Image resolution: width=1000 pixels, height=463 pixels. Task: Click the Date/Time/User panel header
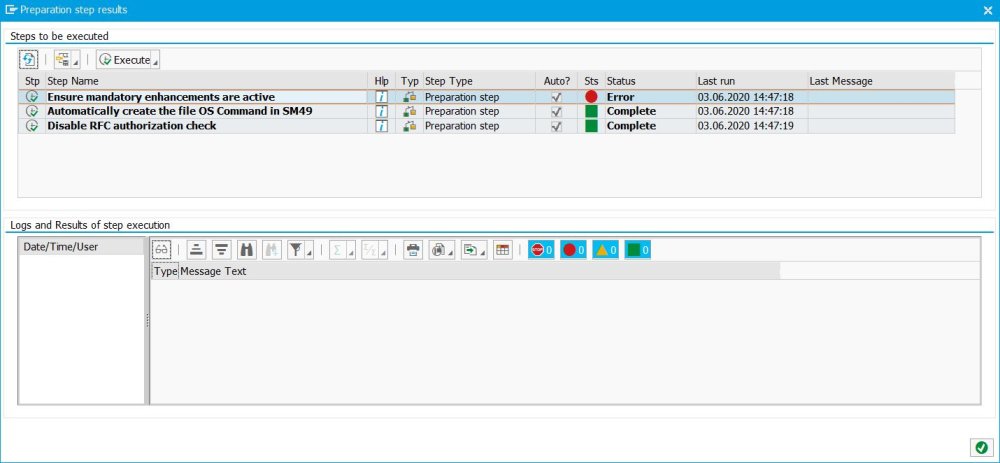82,247
